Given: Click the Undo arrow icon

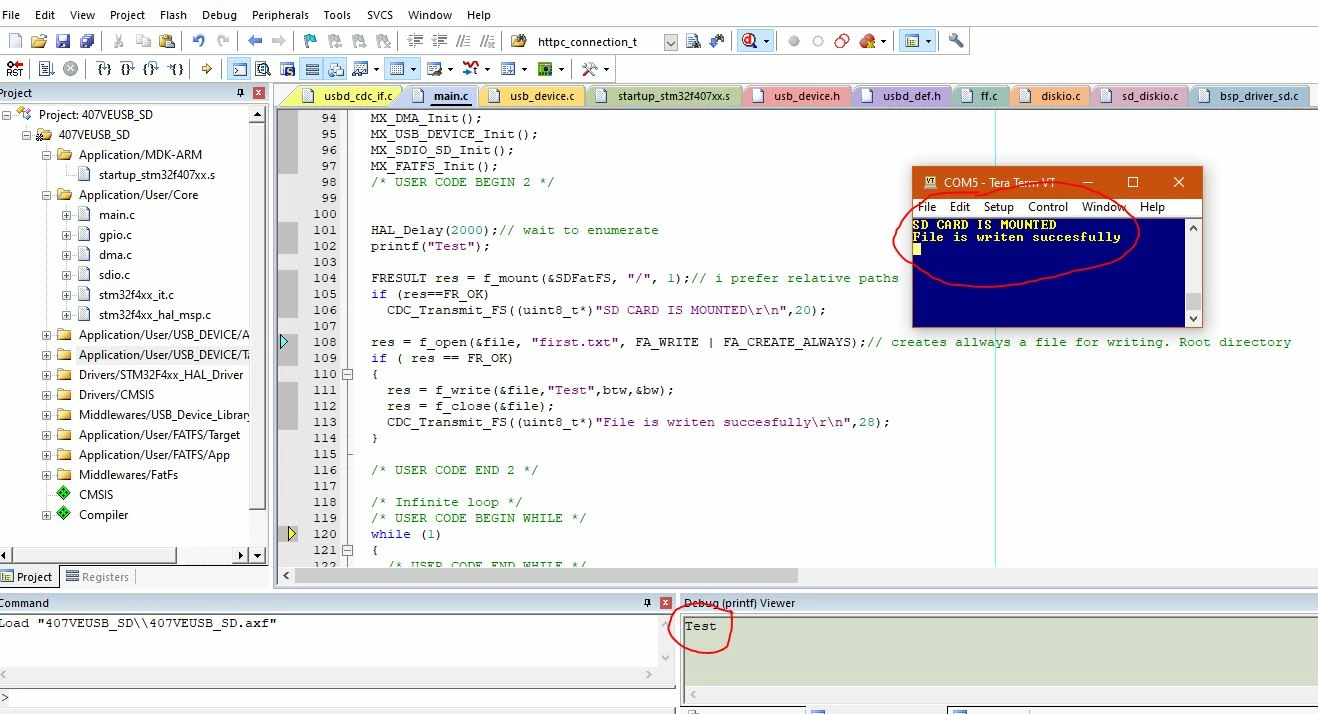Looking at the screenshot, I should 198,41.
